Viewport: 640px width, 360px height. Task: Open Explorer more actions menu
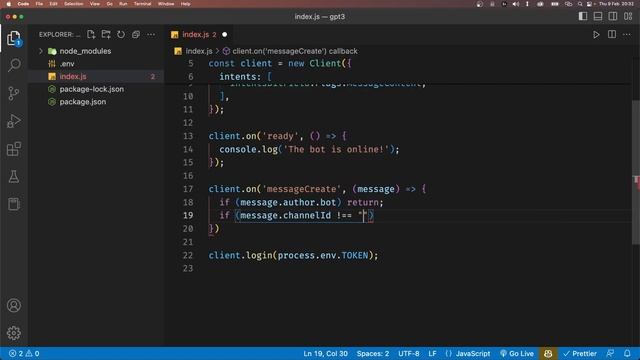(151, 35)
